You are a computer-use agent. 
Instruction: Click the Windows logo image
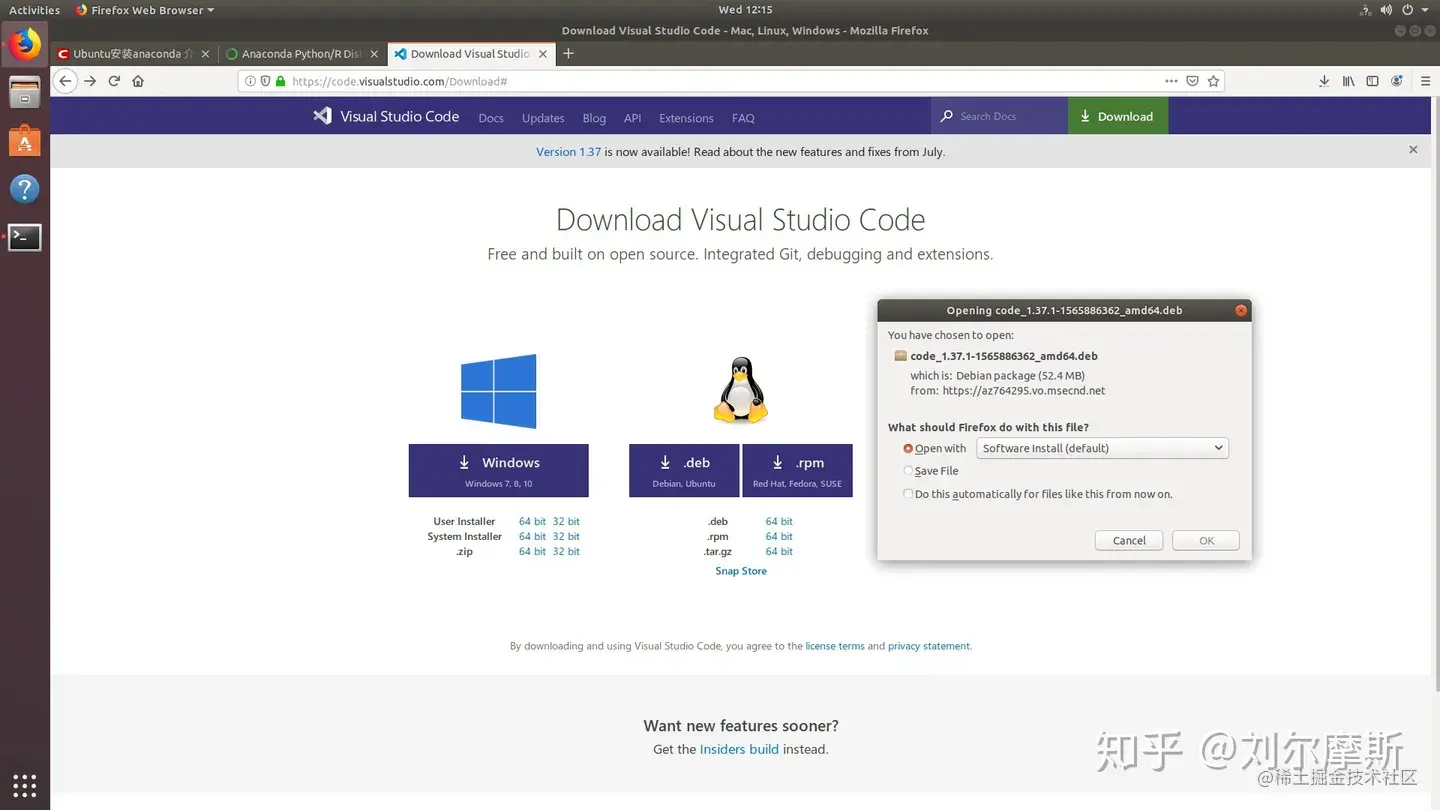(498, 391)
